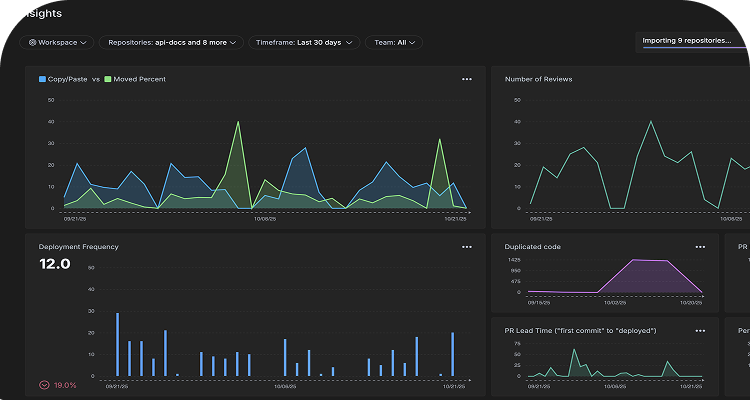Open the Deployment Frequency three-dot menu
Image resolution: width=750 pixels, height=400 pixels.
click(x=466, y=247)
